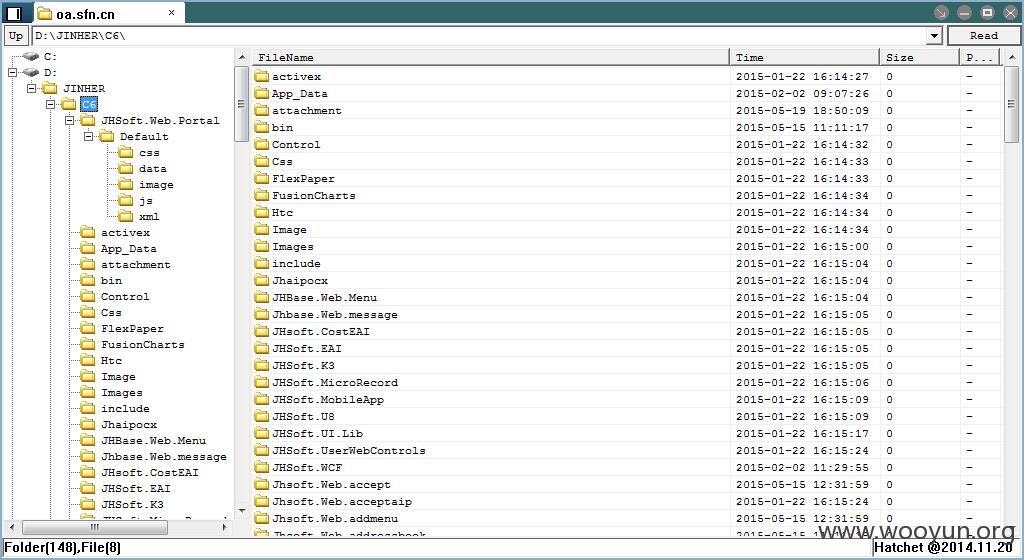Image resolution: width=1024 pixels, height=560 pixels.
Task: Click Folder(148),File(8) status text
Action: (x=63, y=548)
